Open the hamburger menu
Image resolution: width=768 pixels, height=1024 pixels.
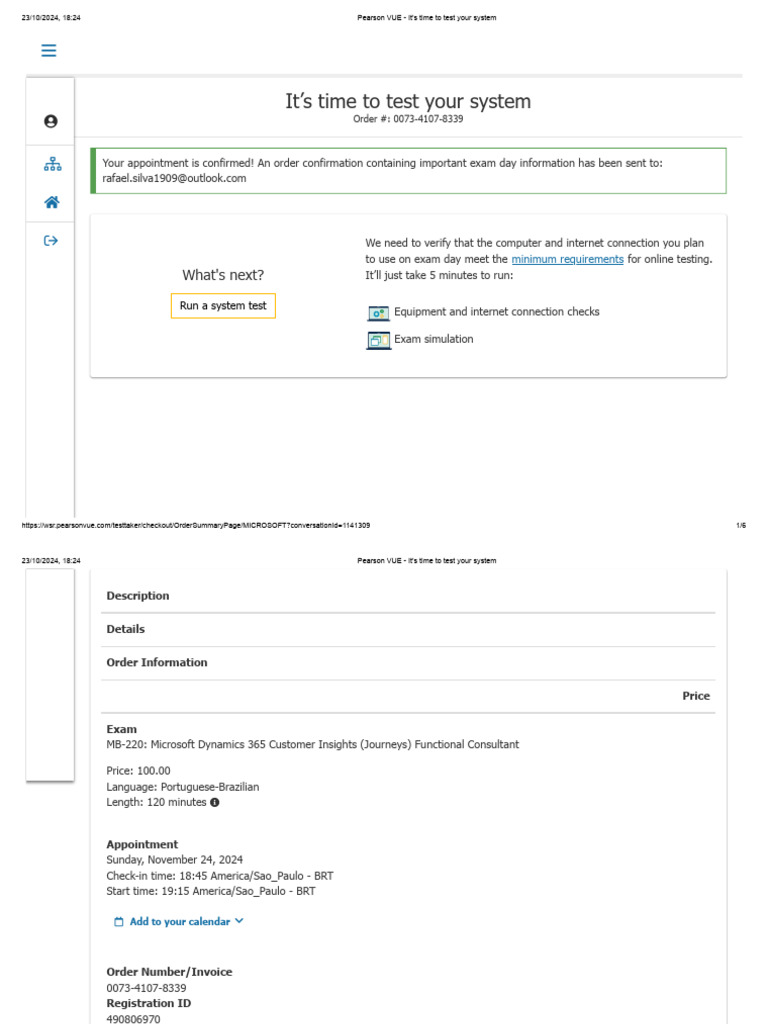coord(48,51)
